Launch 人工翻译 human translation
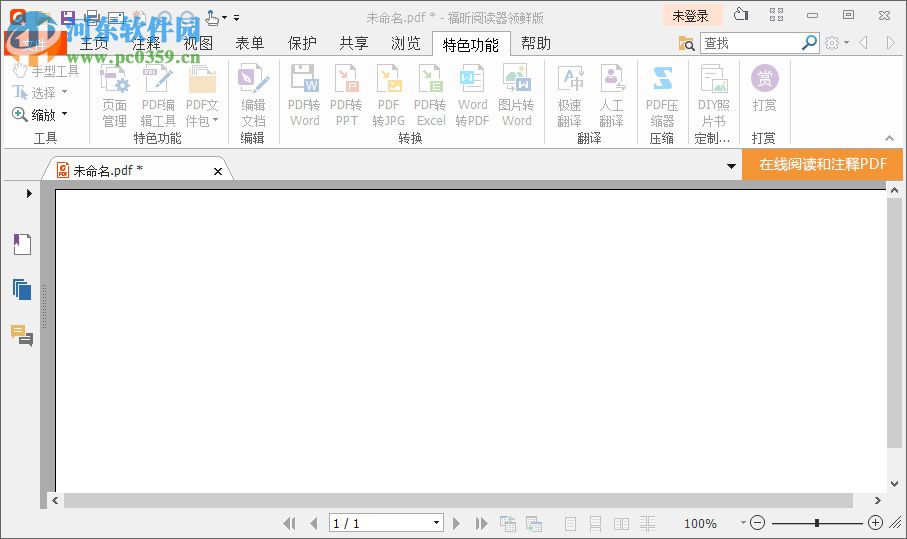 611,95
